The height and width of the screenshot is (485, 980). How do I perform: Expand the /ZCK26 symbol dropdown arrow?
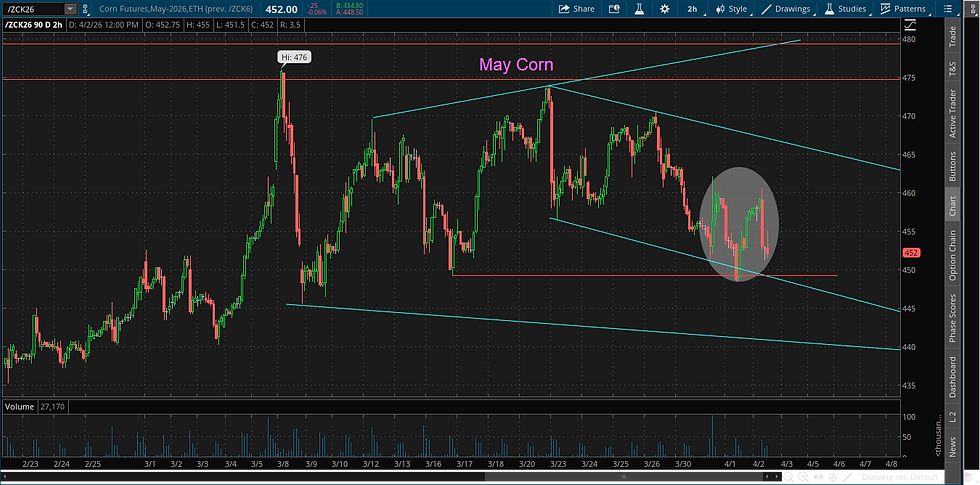[x=70, y=9]
